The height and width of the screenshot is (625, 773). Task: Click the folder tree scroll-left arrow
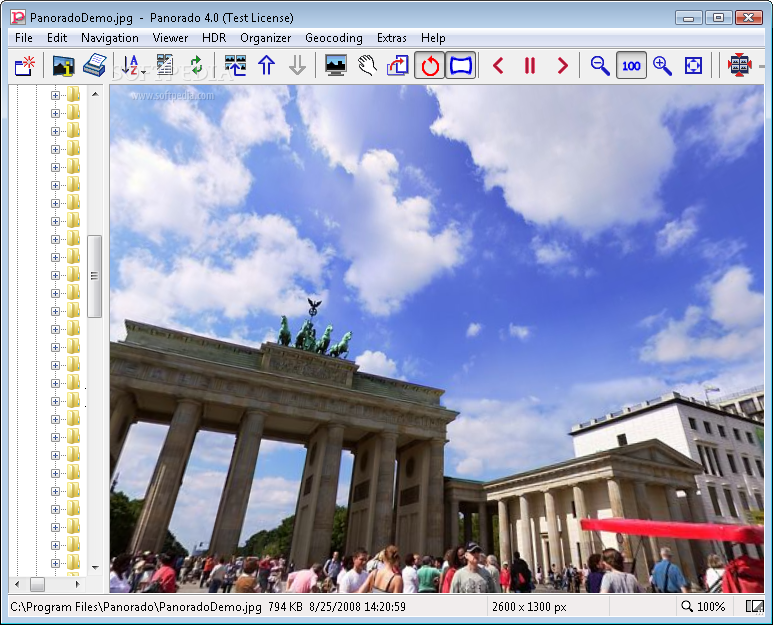point(17,585)
